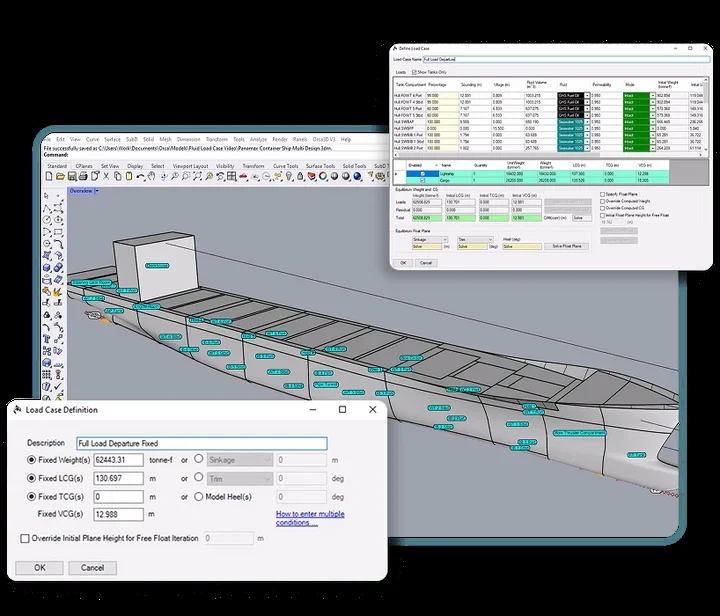
Task: Open 'How to enter multiple conditions' link
Action: (x=310, y=518)
